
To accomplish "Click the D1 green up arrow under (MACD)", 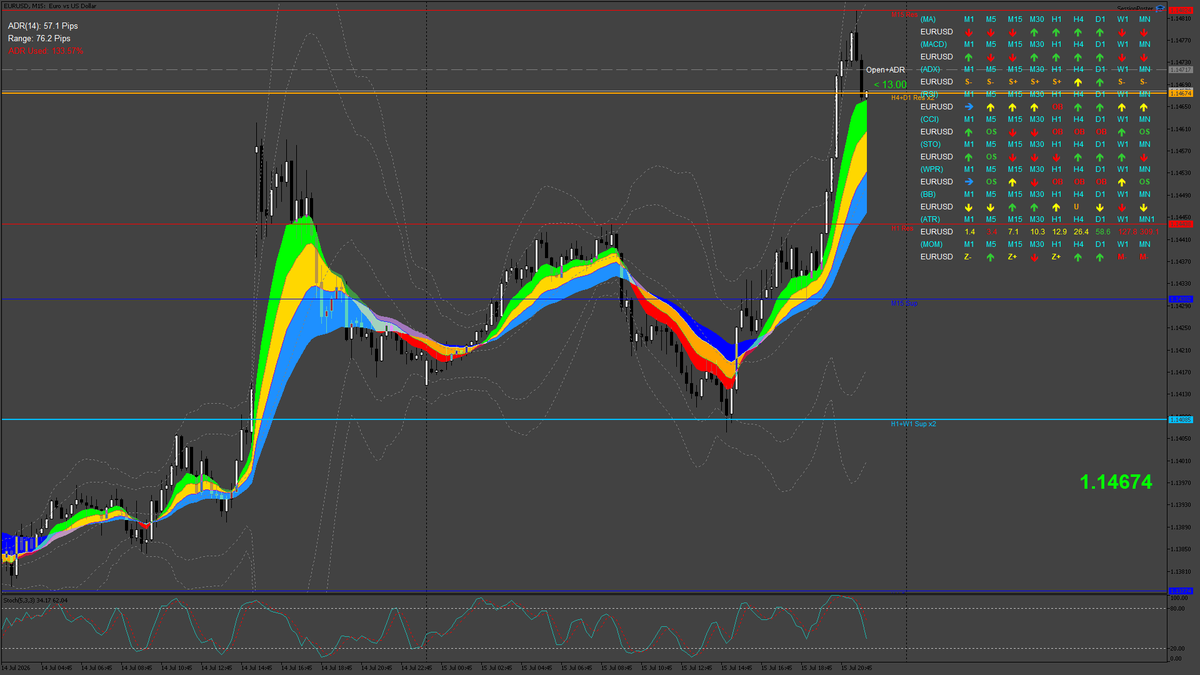I will [x=1100, y=57].
